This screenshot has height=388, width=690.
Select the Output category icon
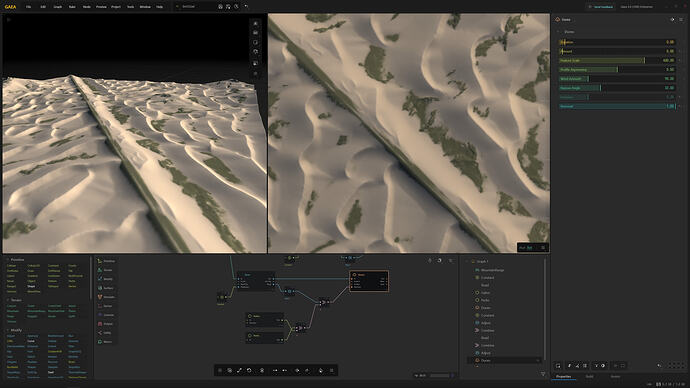pos(100,324)
